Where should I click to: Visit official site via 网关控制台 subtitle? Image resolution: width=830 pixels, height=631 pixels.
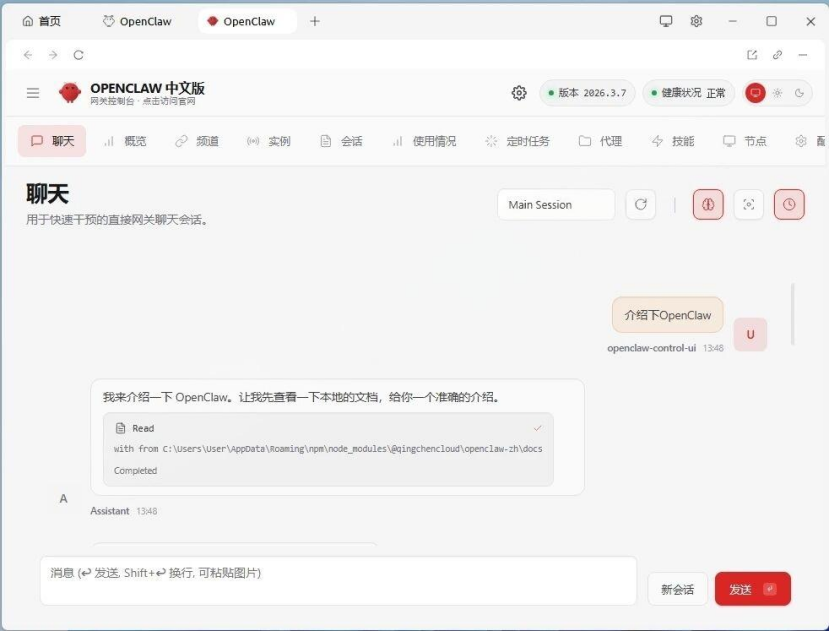click(142, 101)
